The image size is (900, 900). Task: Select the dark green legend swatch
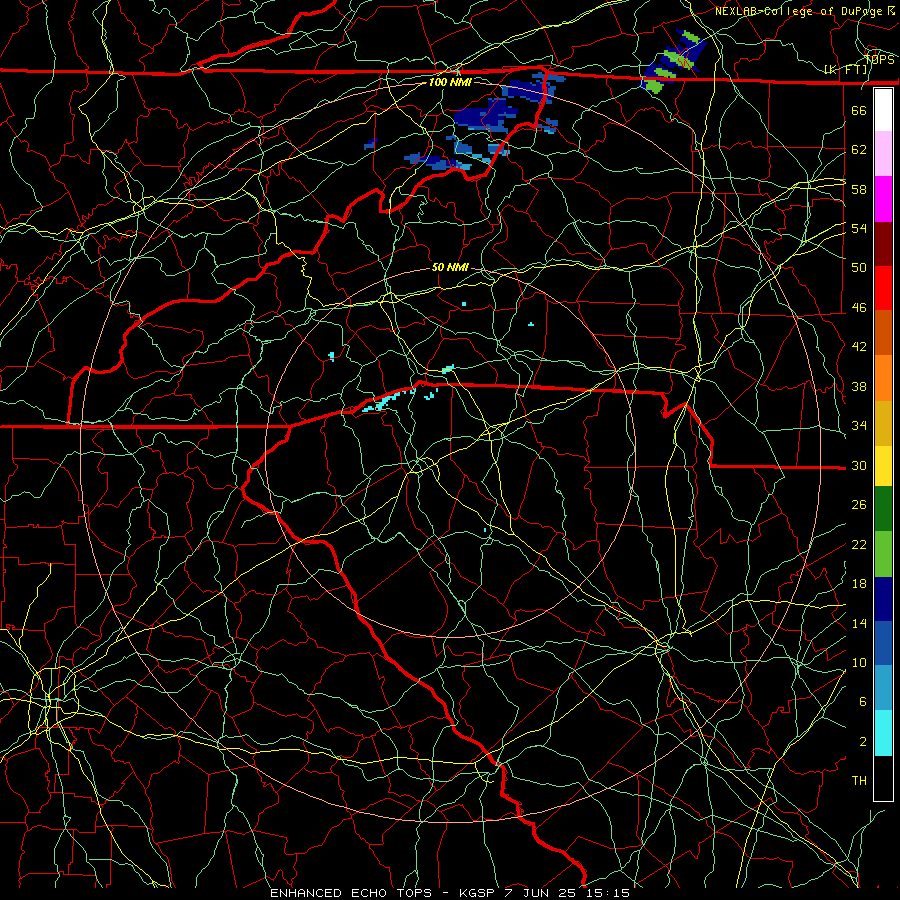click(883, 509)
